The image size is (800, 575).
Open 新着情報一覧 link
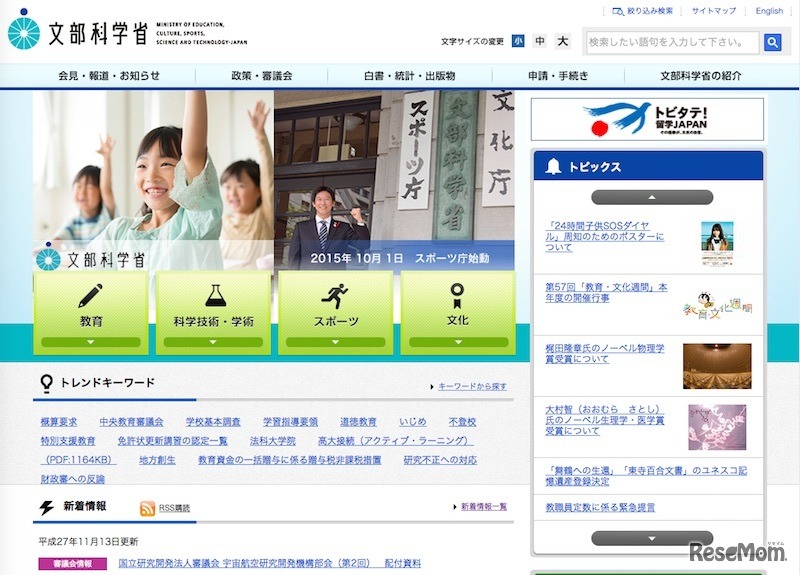[x=484, y=507]
